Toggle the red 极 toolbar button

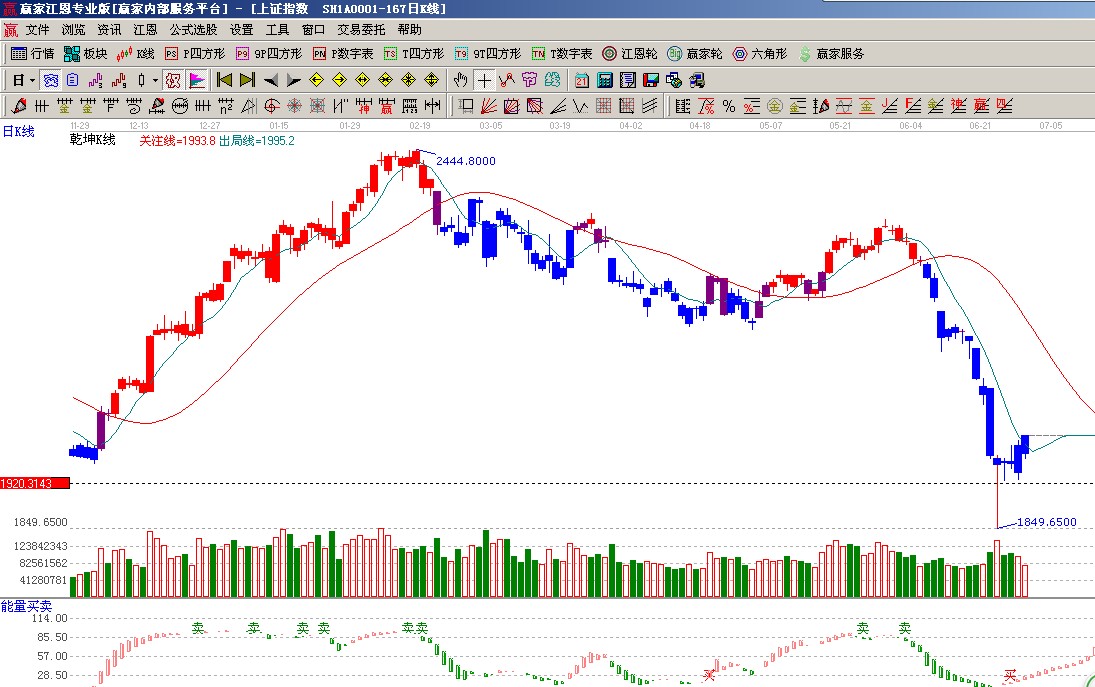tap(172, 80)
